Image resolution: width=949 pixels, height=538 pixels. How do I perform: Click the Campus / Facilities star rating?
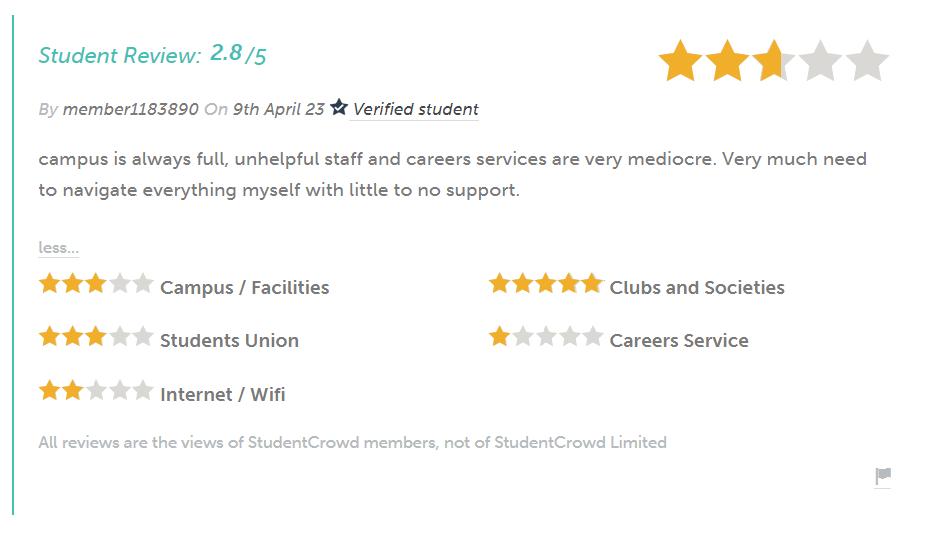(x=96, y=284)
